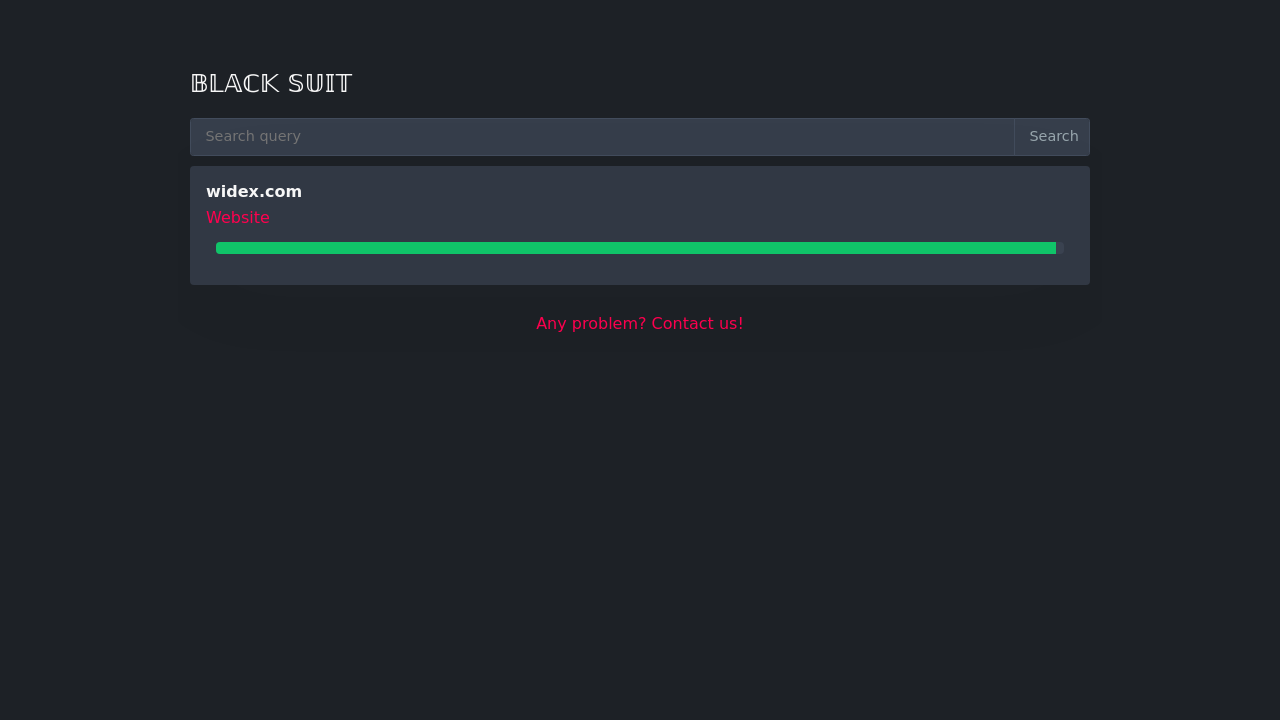Click the 'Search query' placeholder text
Image resolution: width=1280 pixels, height=720 pixels.
(253, 137)
